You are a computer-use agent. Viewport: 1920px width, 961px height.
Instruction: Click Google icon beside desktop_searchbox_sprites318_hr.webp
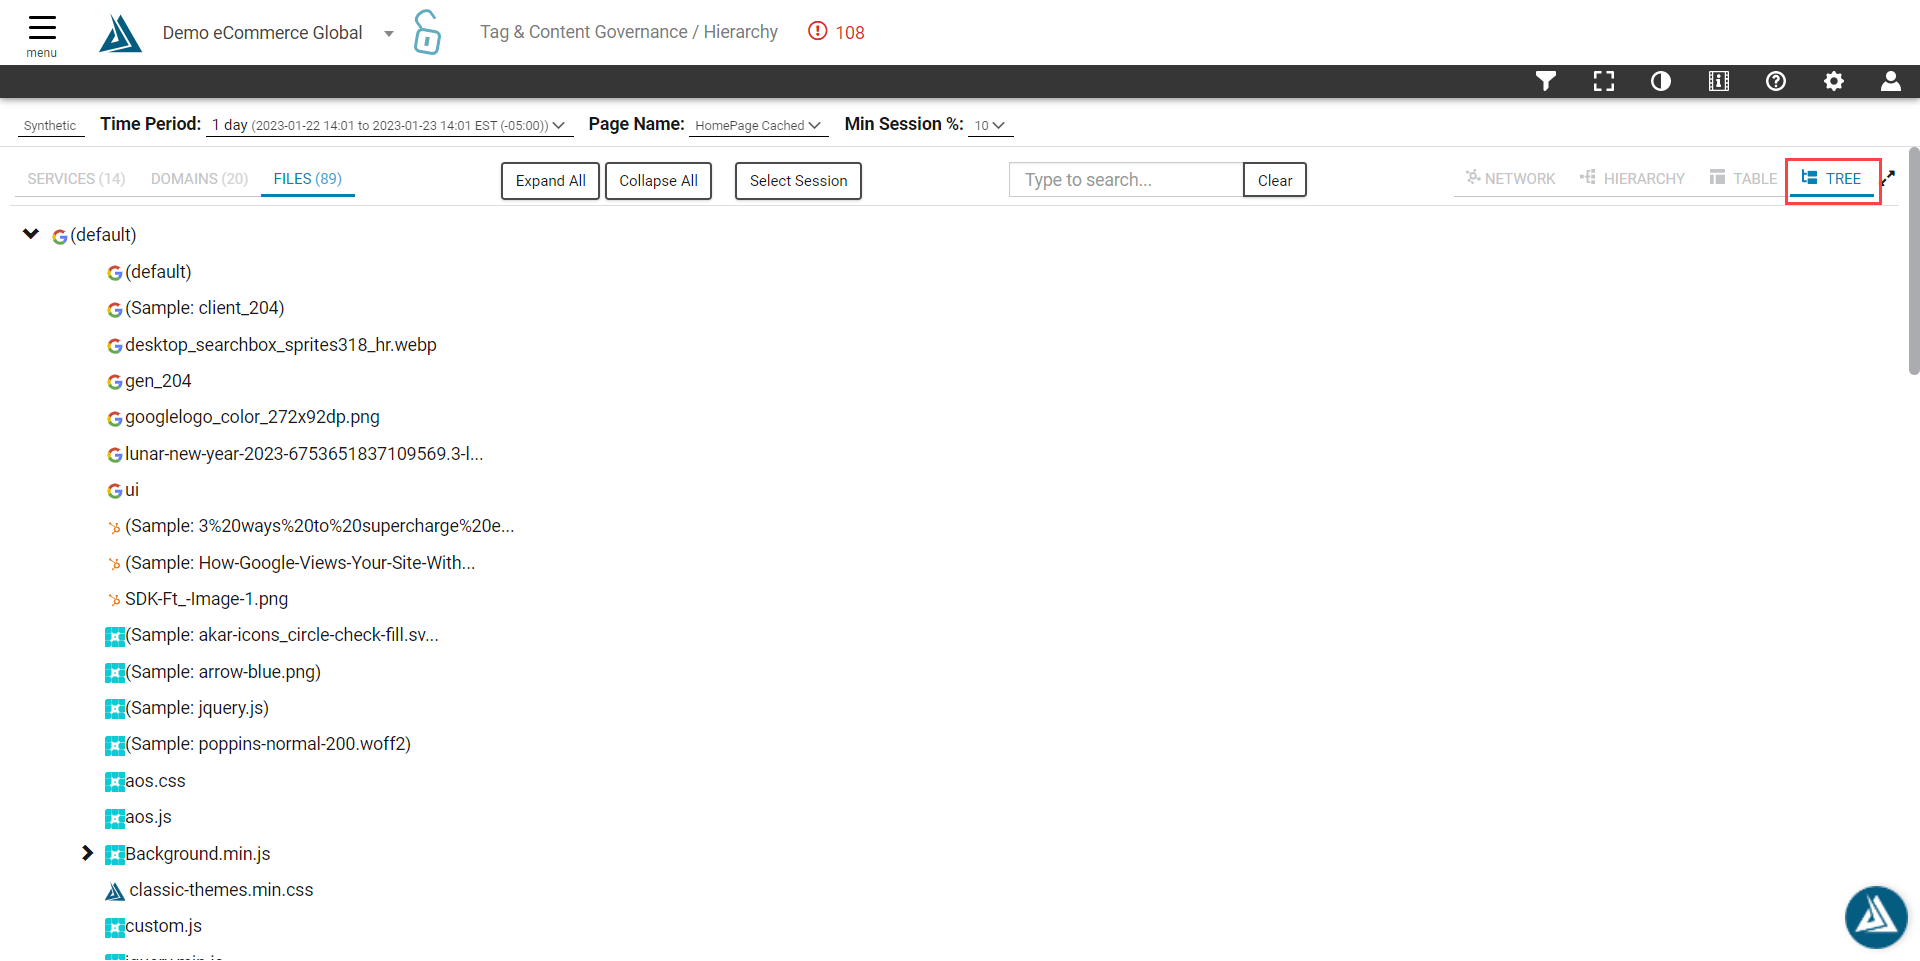(115, 346)
